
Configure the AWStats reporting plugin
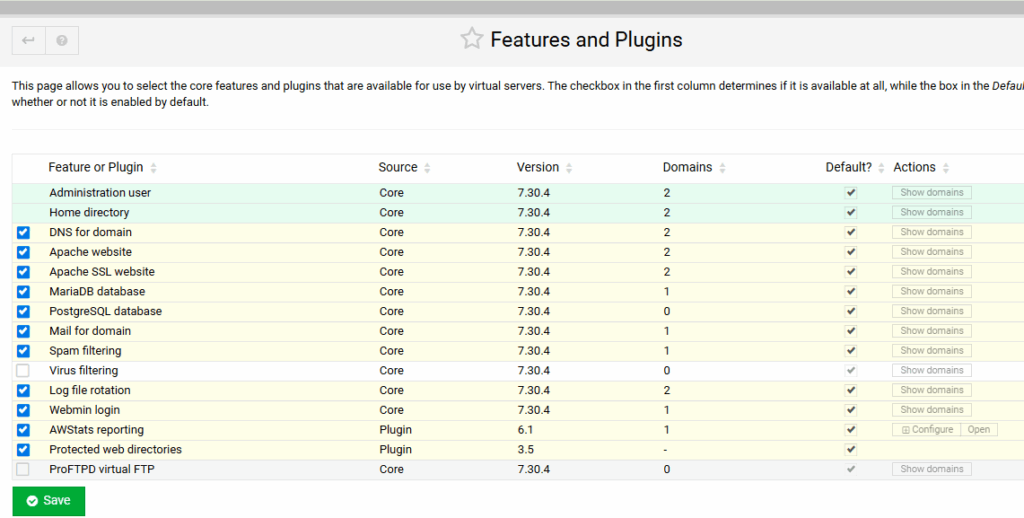tap(927, 430)
